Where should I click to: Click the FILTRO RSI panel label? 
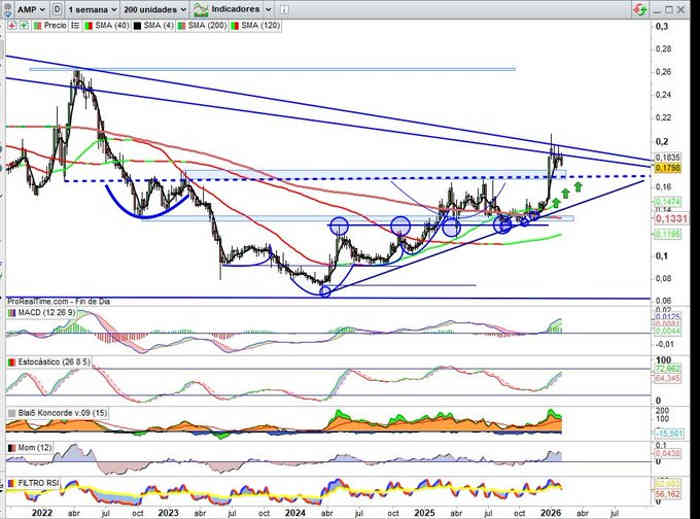[x=40, y=482]
